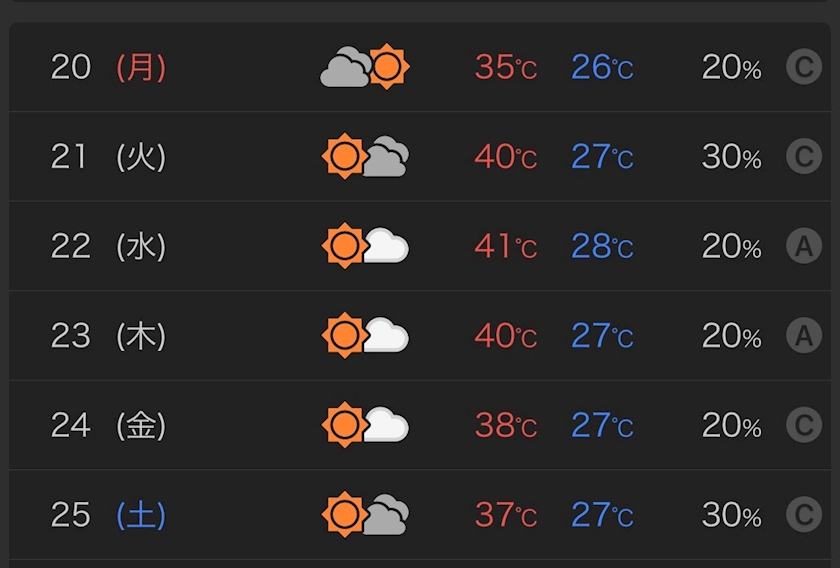Screen dimensions: 840x568
Task: Click the weather icon for Friday 24
Action: pyautogui.click(x=365, y=424)
